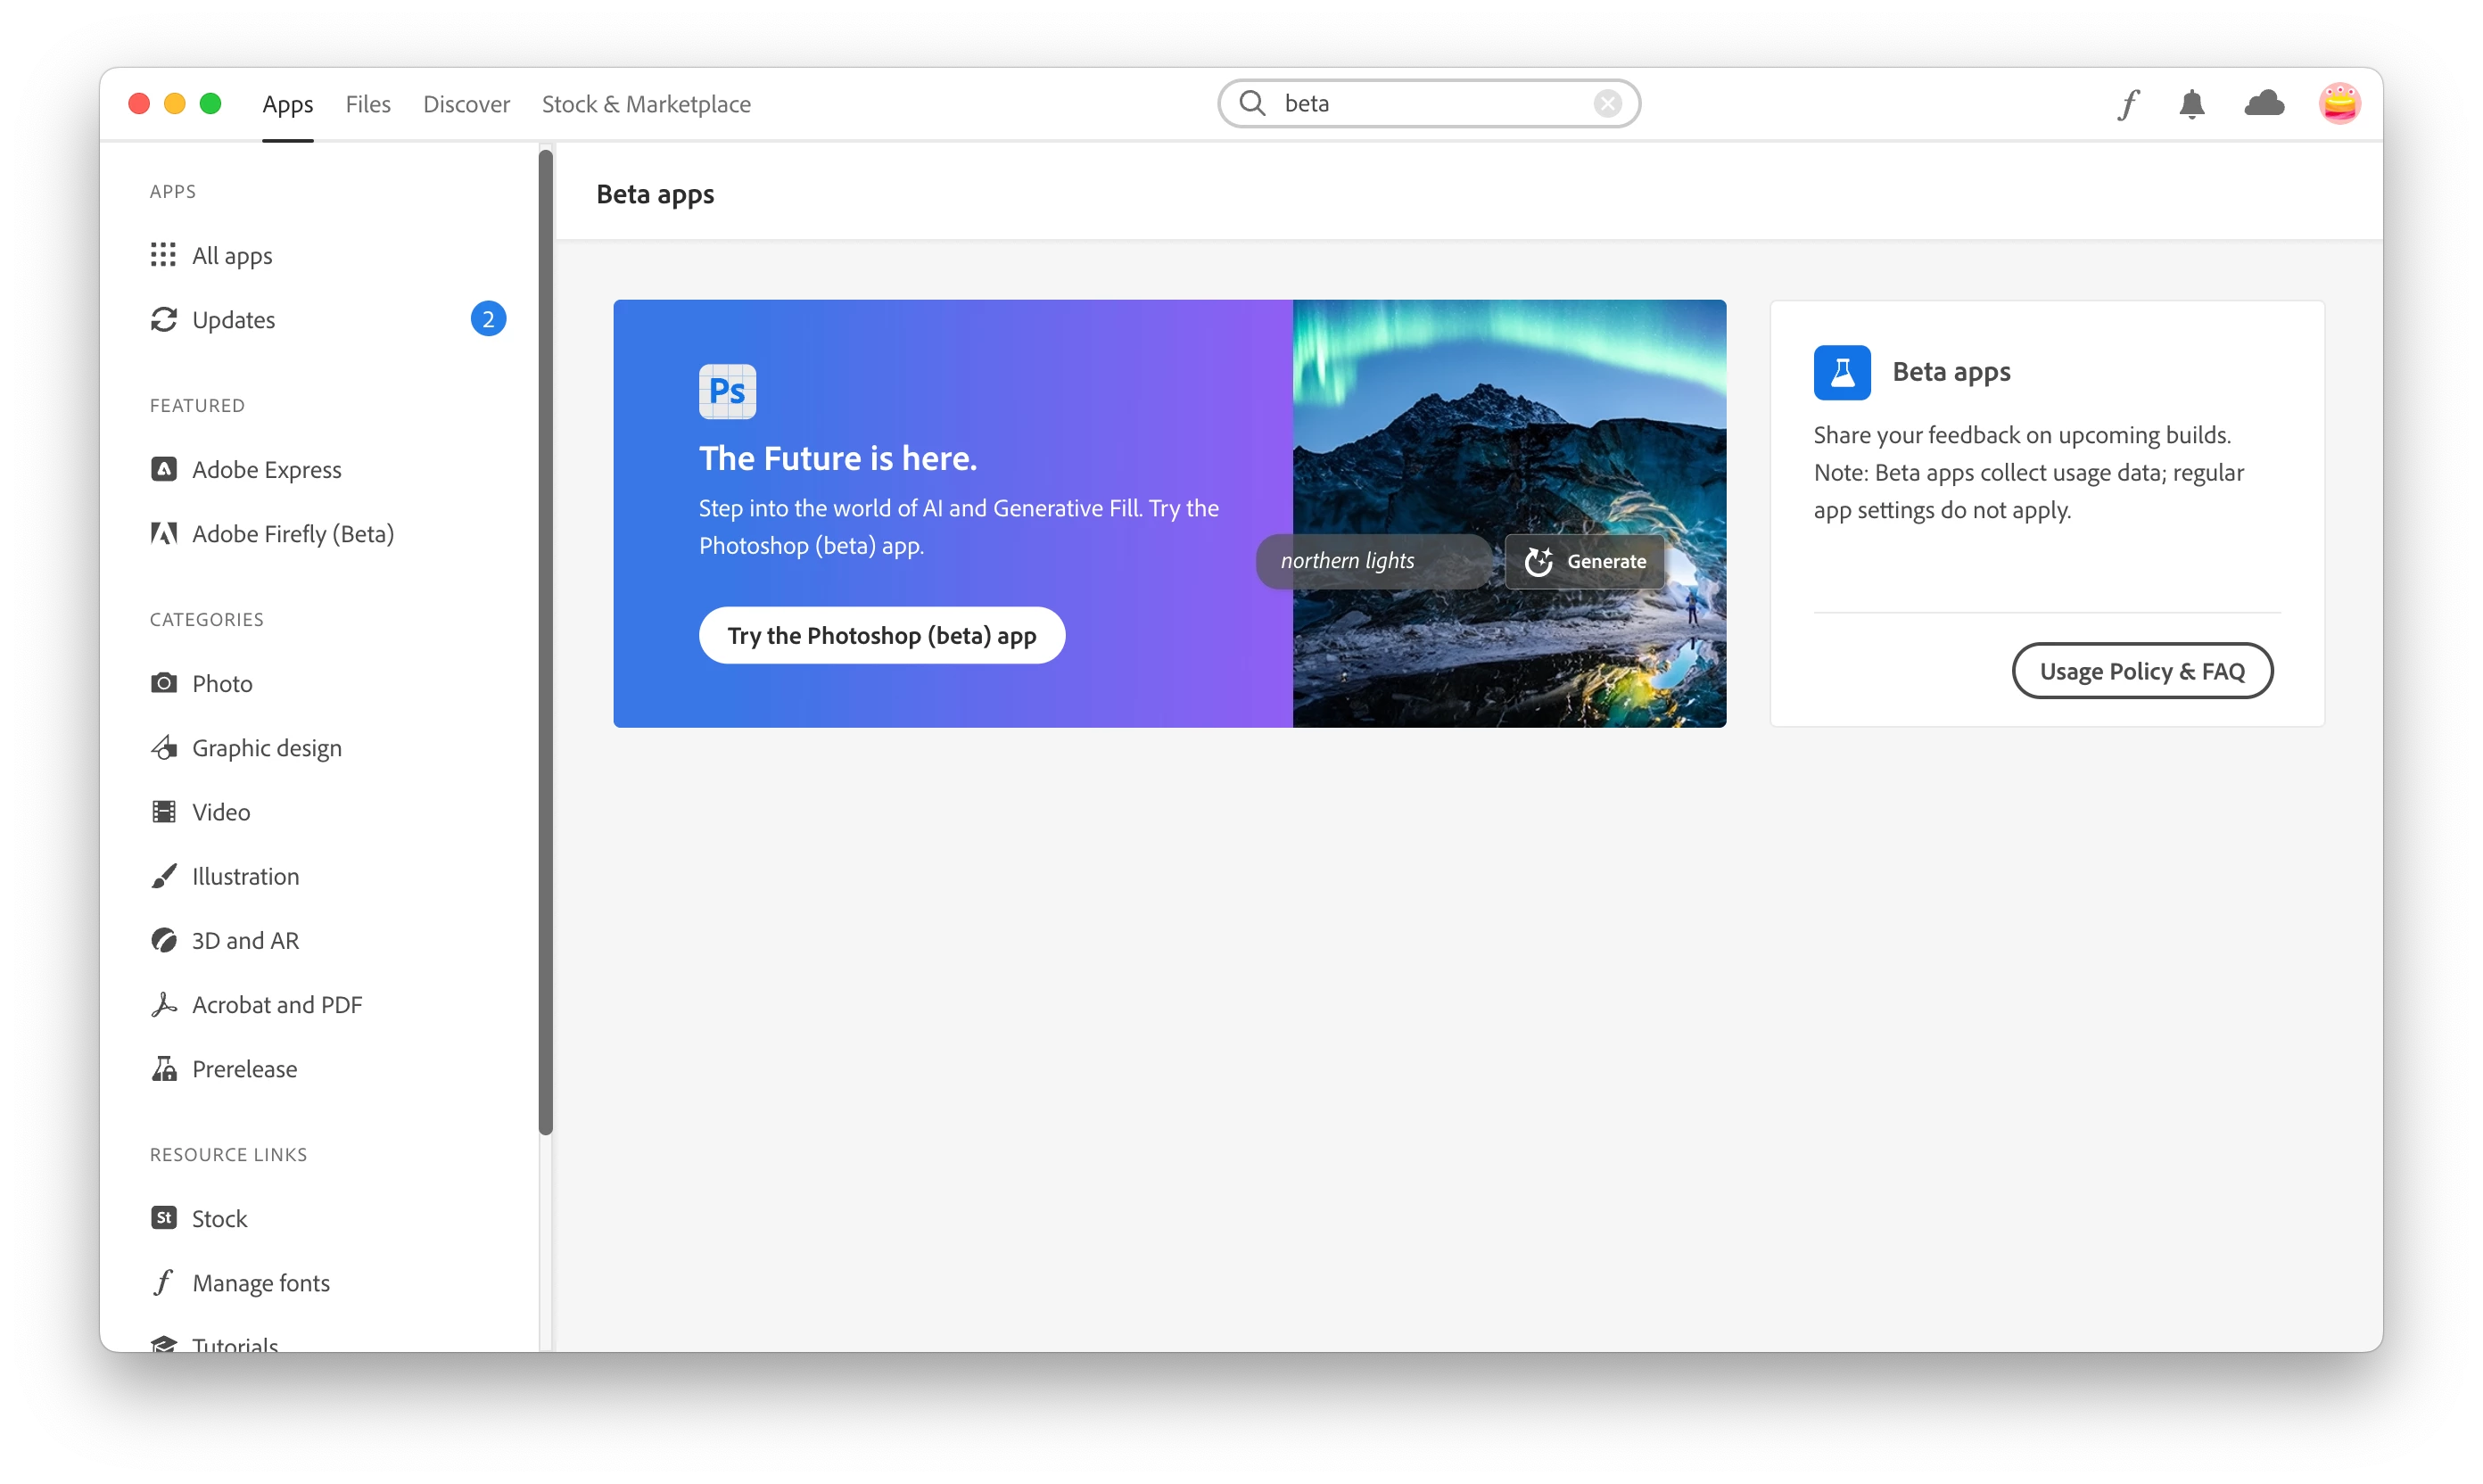The height and width of the screenshot is (1484, 2483).
Task: Open Adobe Express from sidebar
Action: 266,470
